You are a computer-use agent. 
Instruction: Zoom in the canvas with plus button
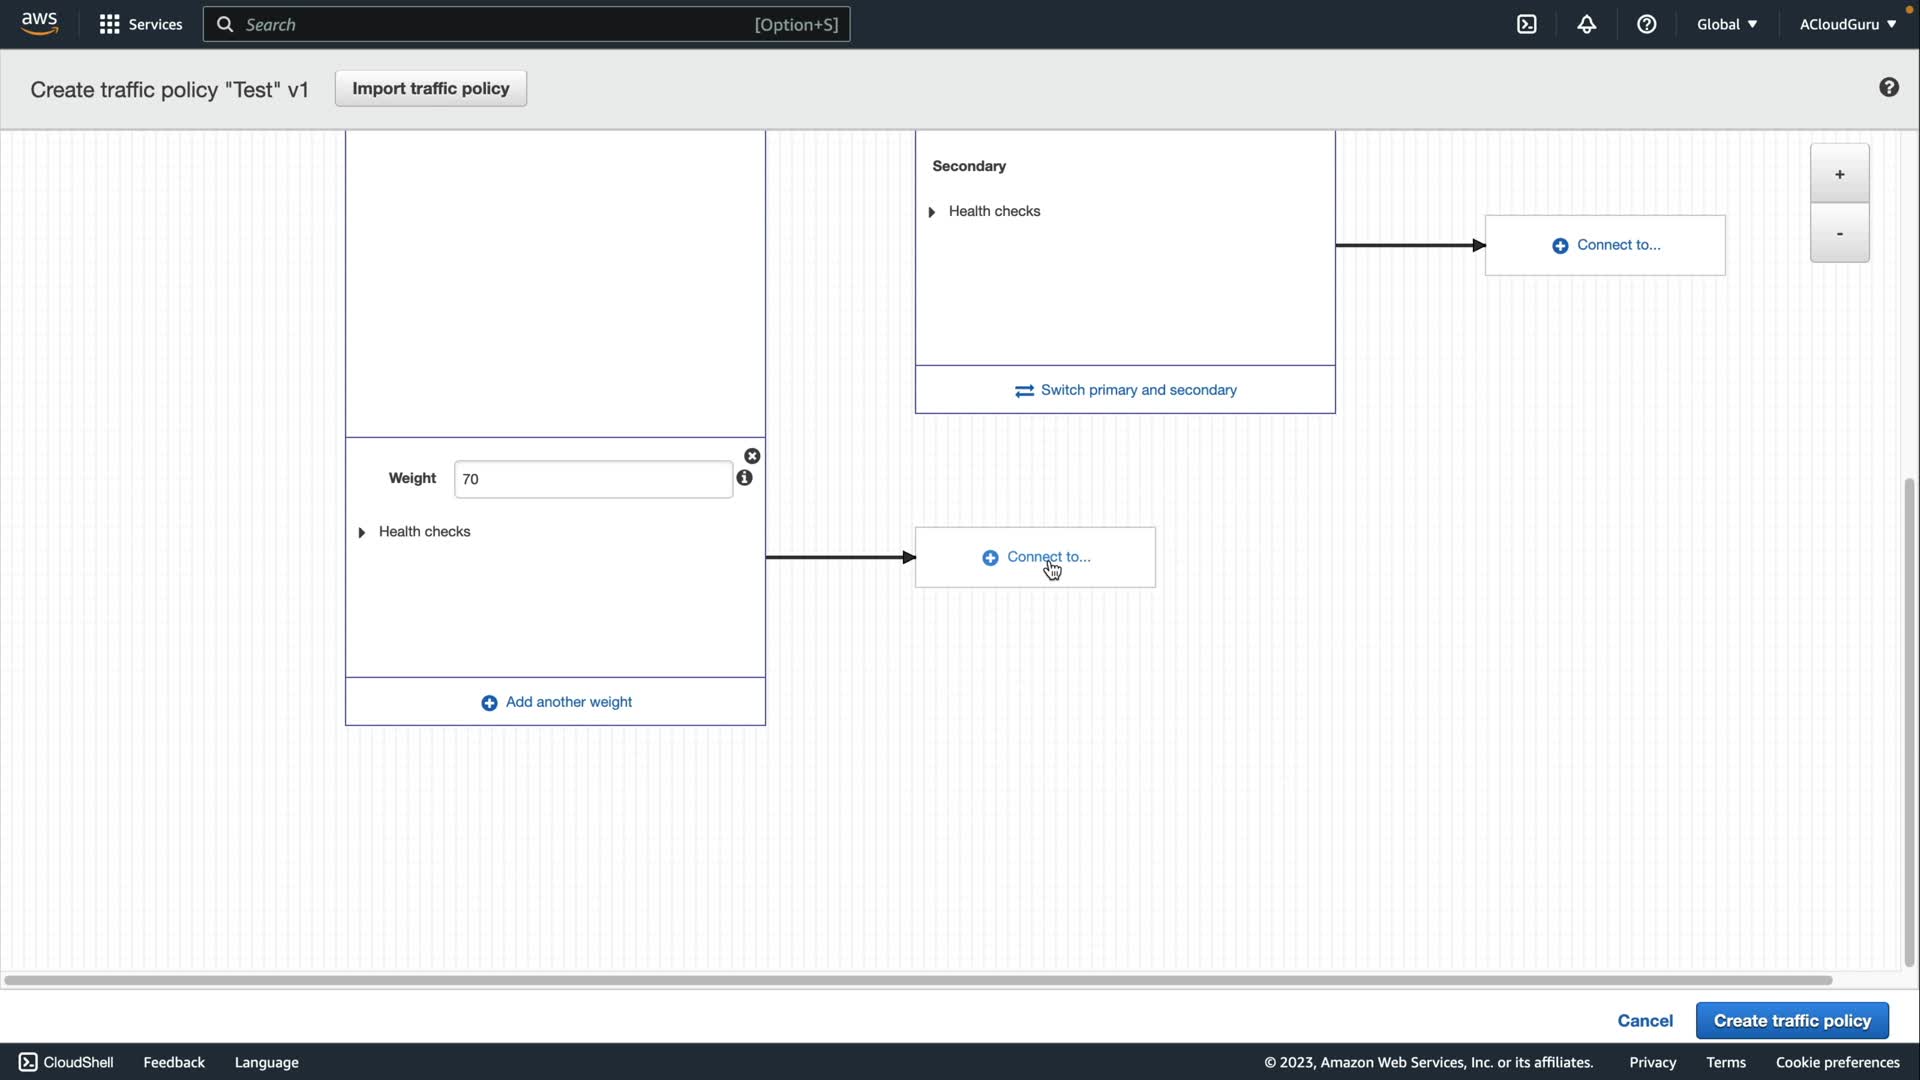pyautogui.click(x=1839, y=174)
